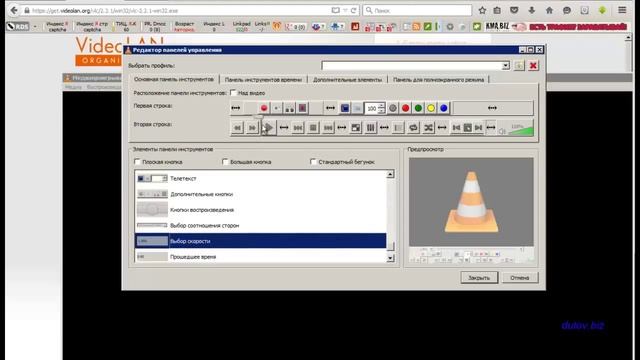Click the red teletext color button
640x360 pixels.
[405, 108]
